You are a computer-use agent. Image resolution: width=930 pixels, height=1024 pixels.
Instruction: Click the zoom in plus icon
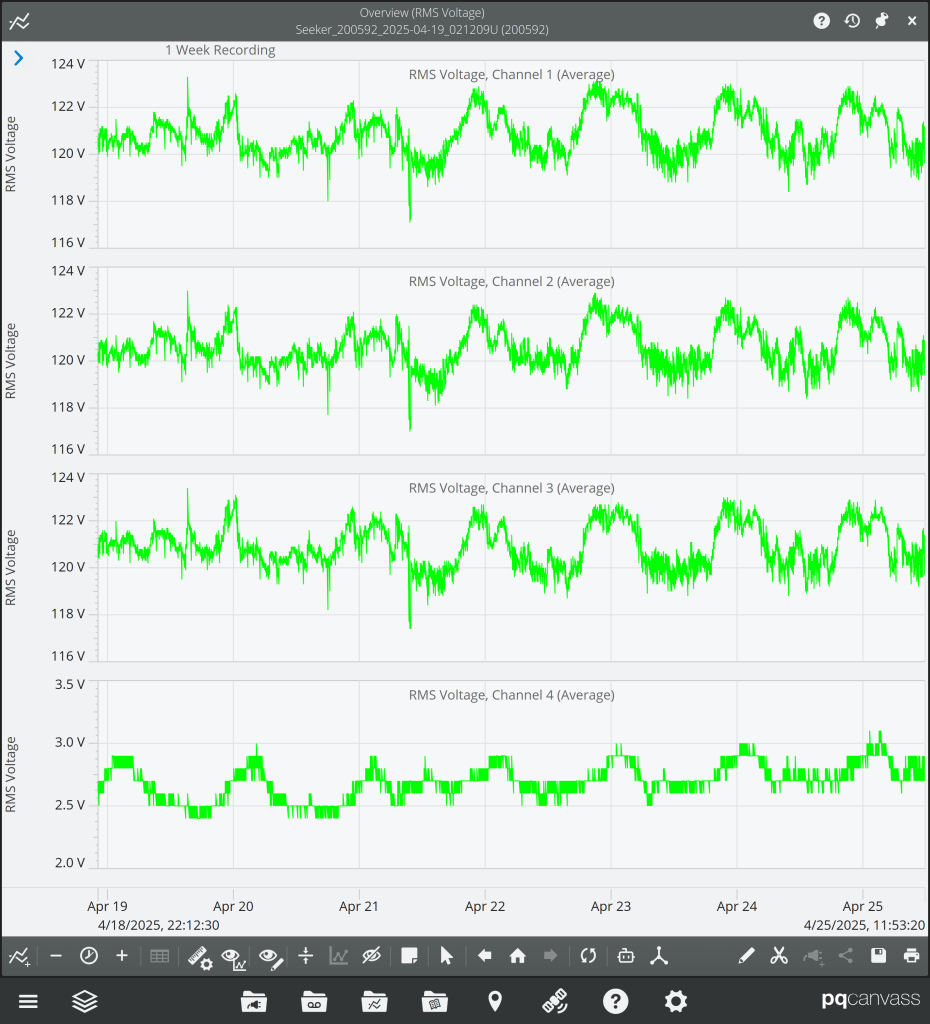122,956
